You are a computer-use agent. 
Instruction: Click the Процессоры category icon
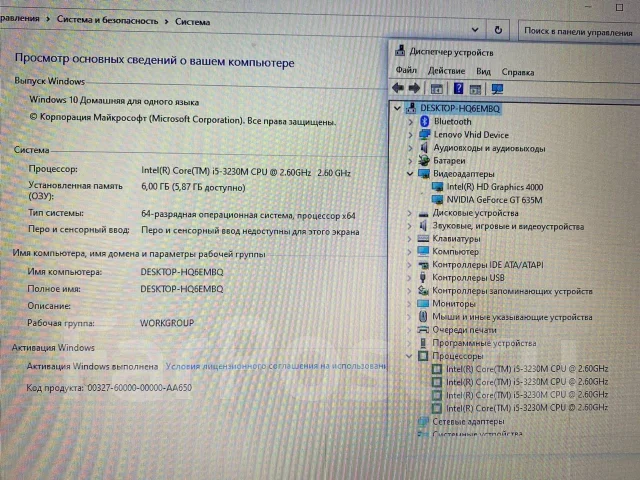423,356
